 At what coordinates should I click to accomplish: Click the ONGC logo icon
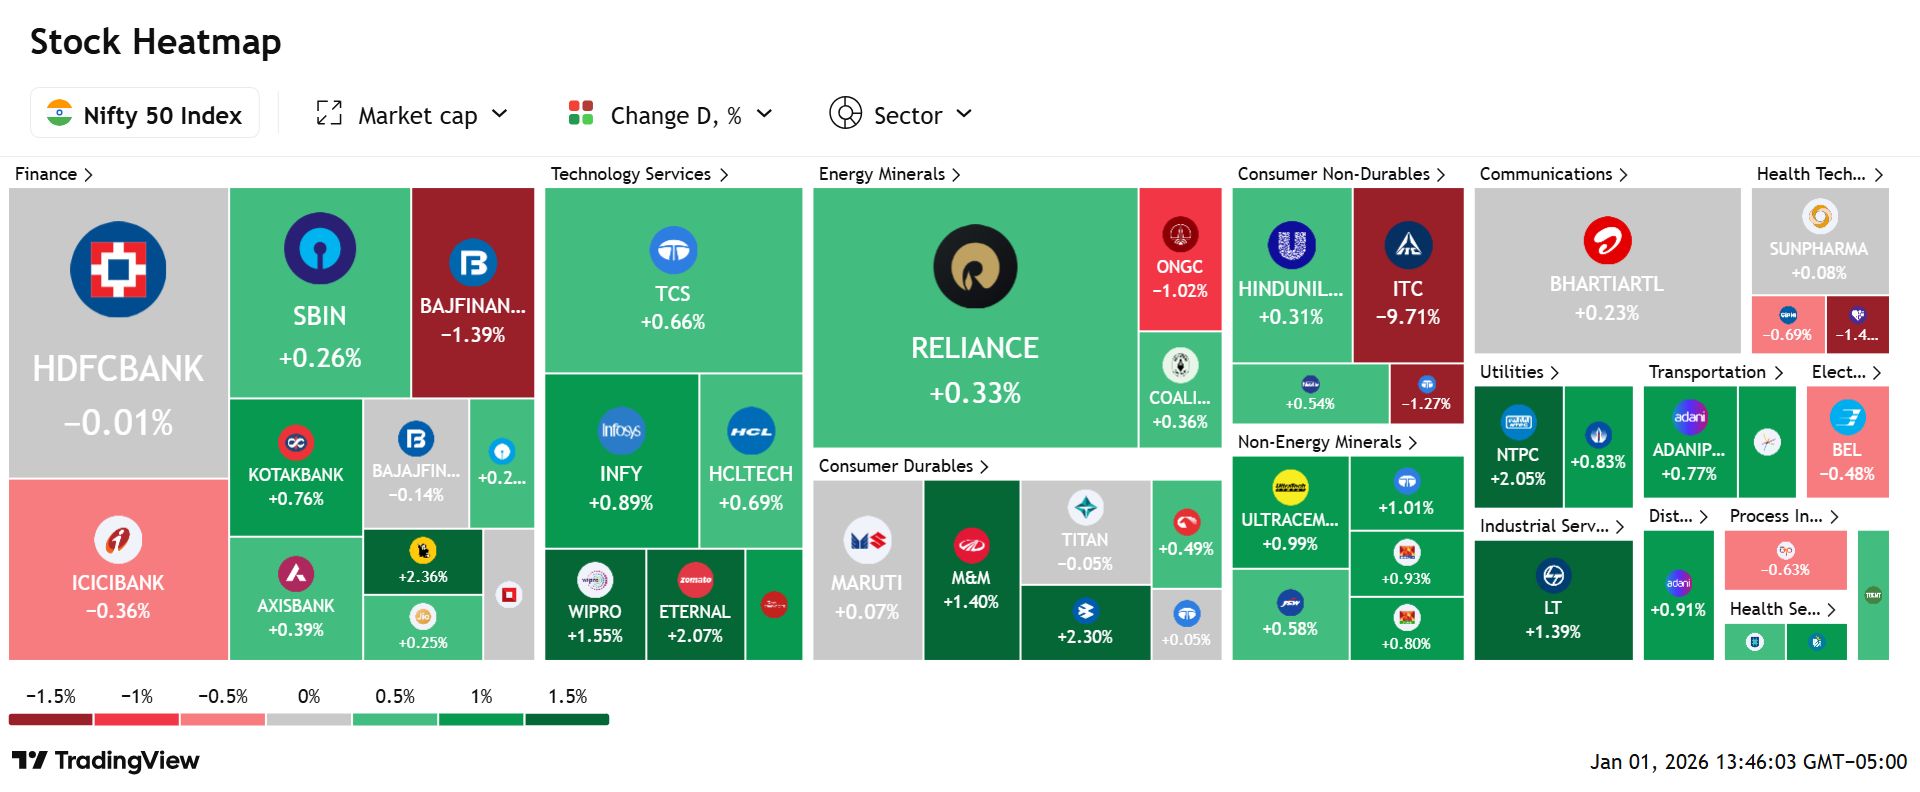1180,235
